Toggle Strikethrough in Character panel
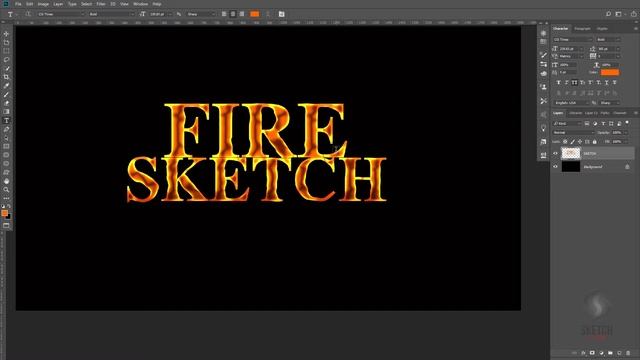 [x=615, y=82]
